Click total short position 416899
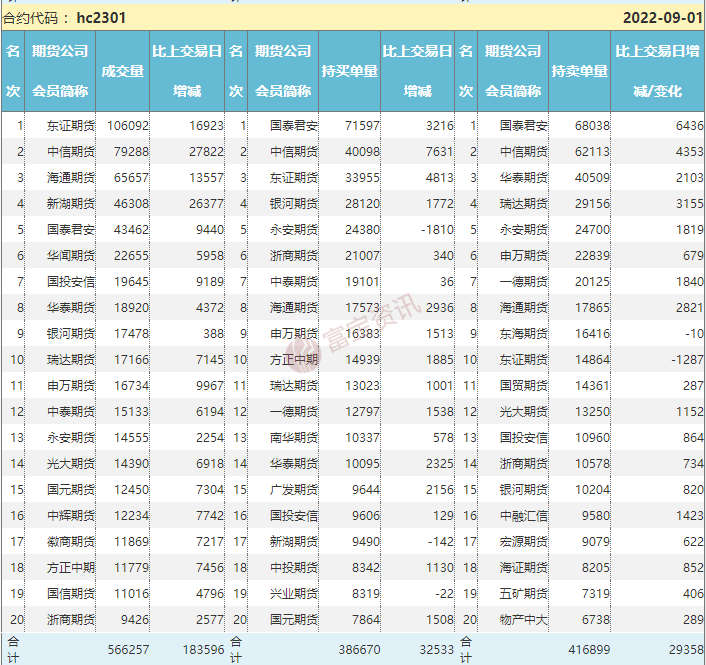Screen dimensions: 706x665 pyautogui.click(x=589, y=650)
